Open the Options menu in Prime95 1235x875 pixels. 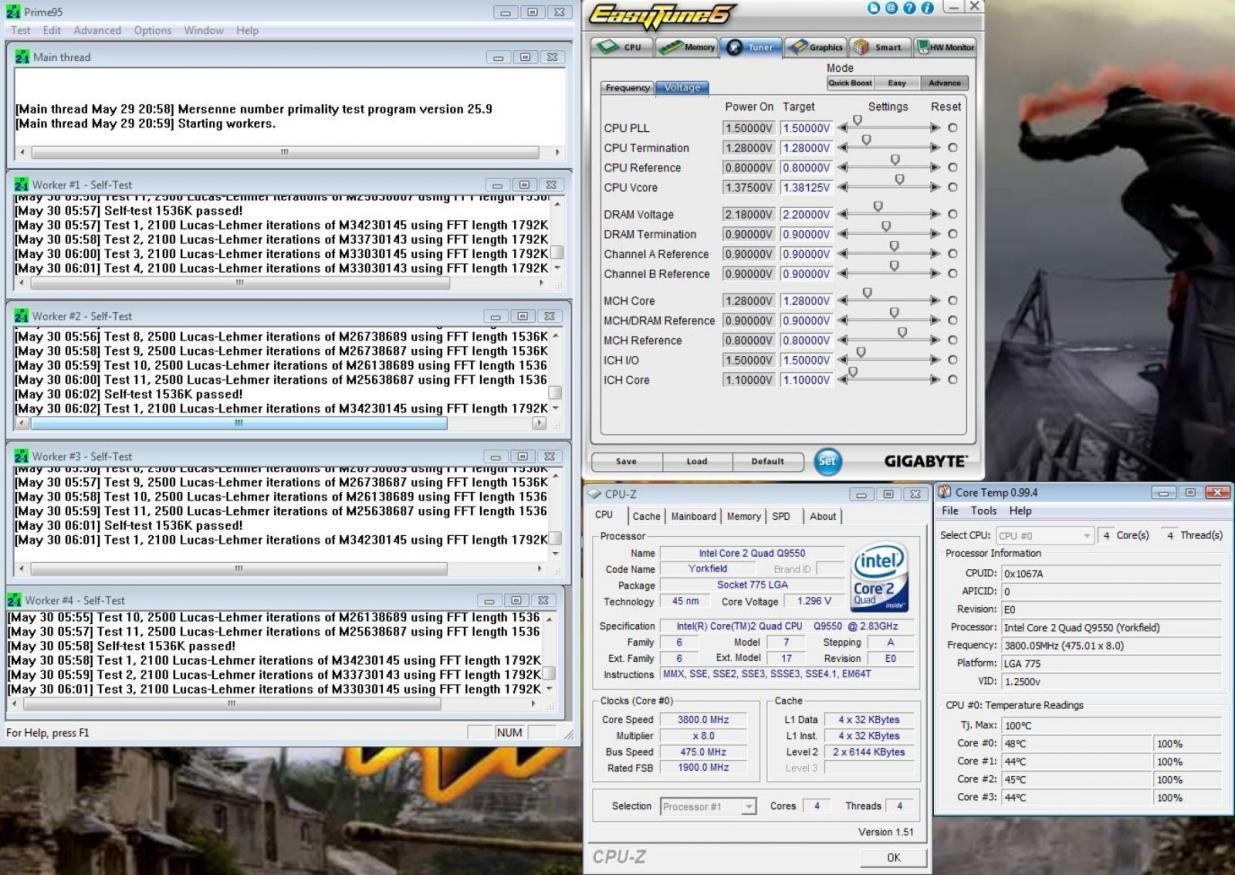[153, 31]
